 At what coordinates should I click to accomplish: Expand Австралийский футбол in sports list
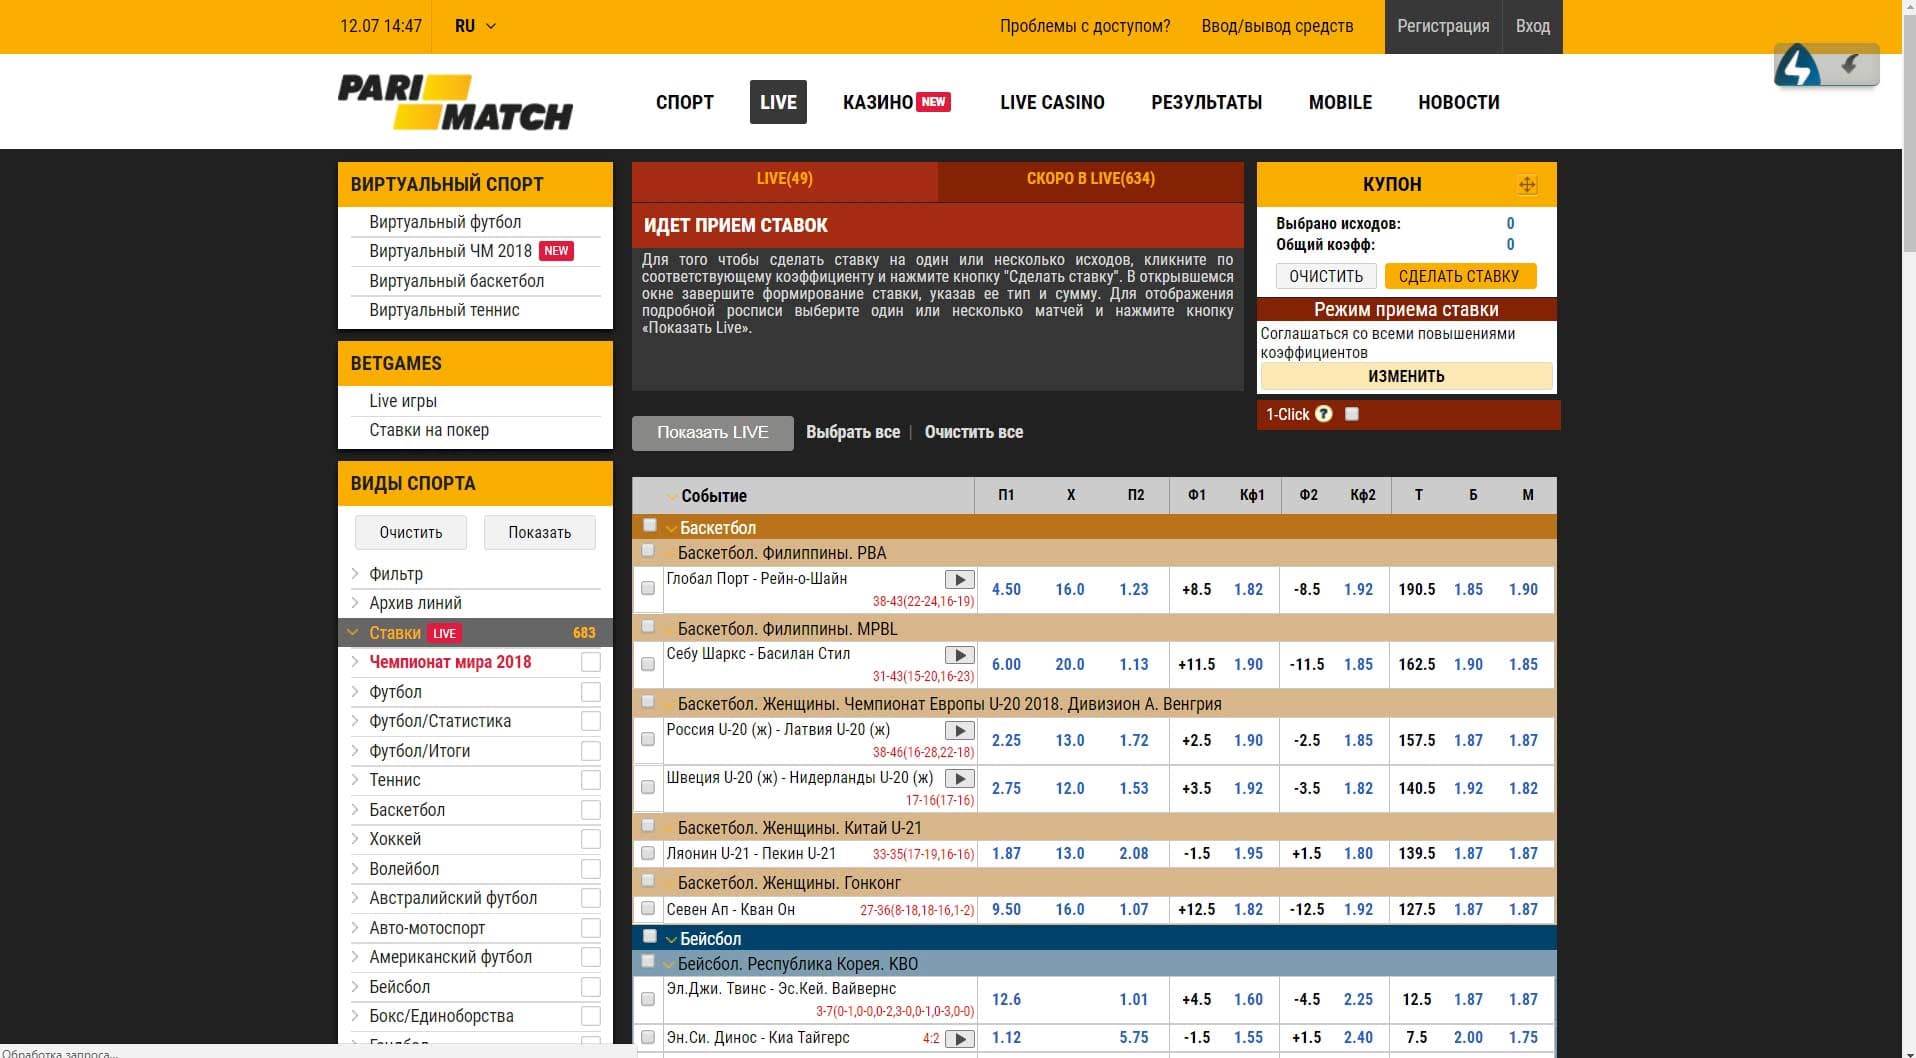click(x=355, y=898)
